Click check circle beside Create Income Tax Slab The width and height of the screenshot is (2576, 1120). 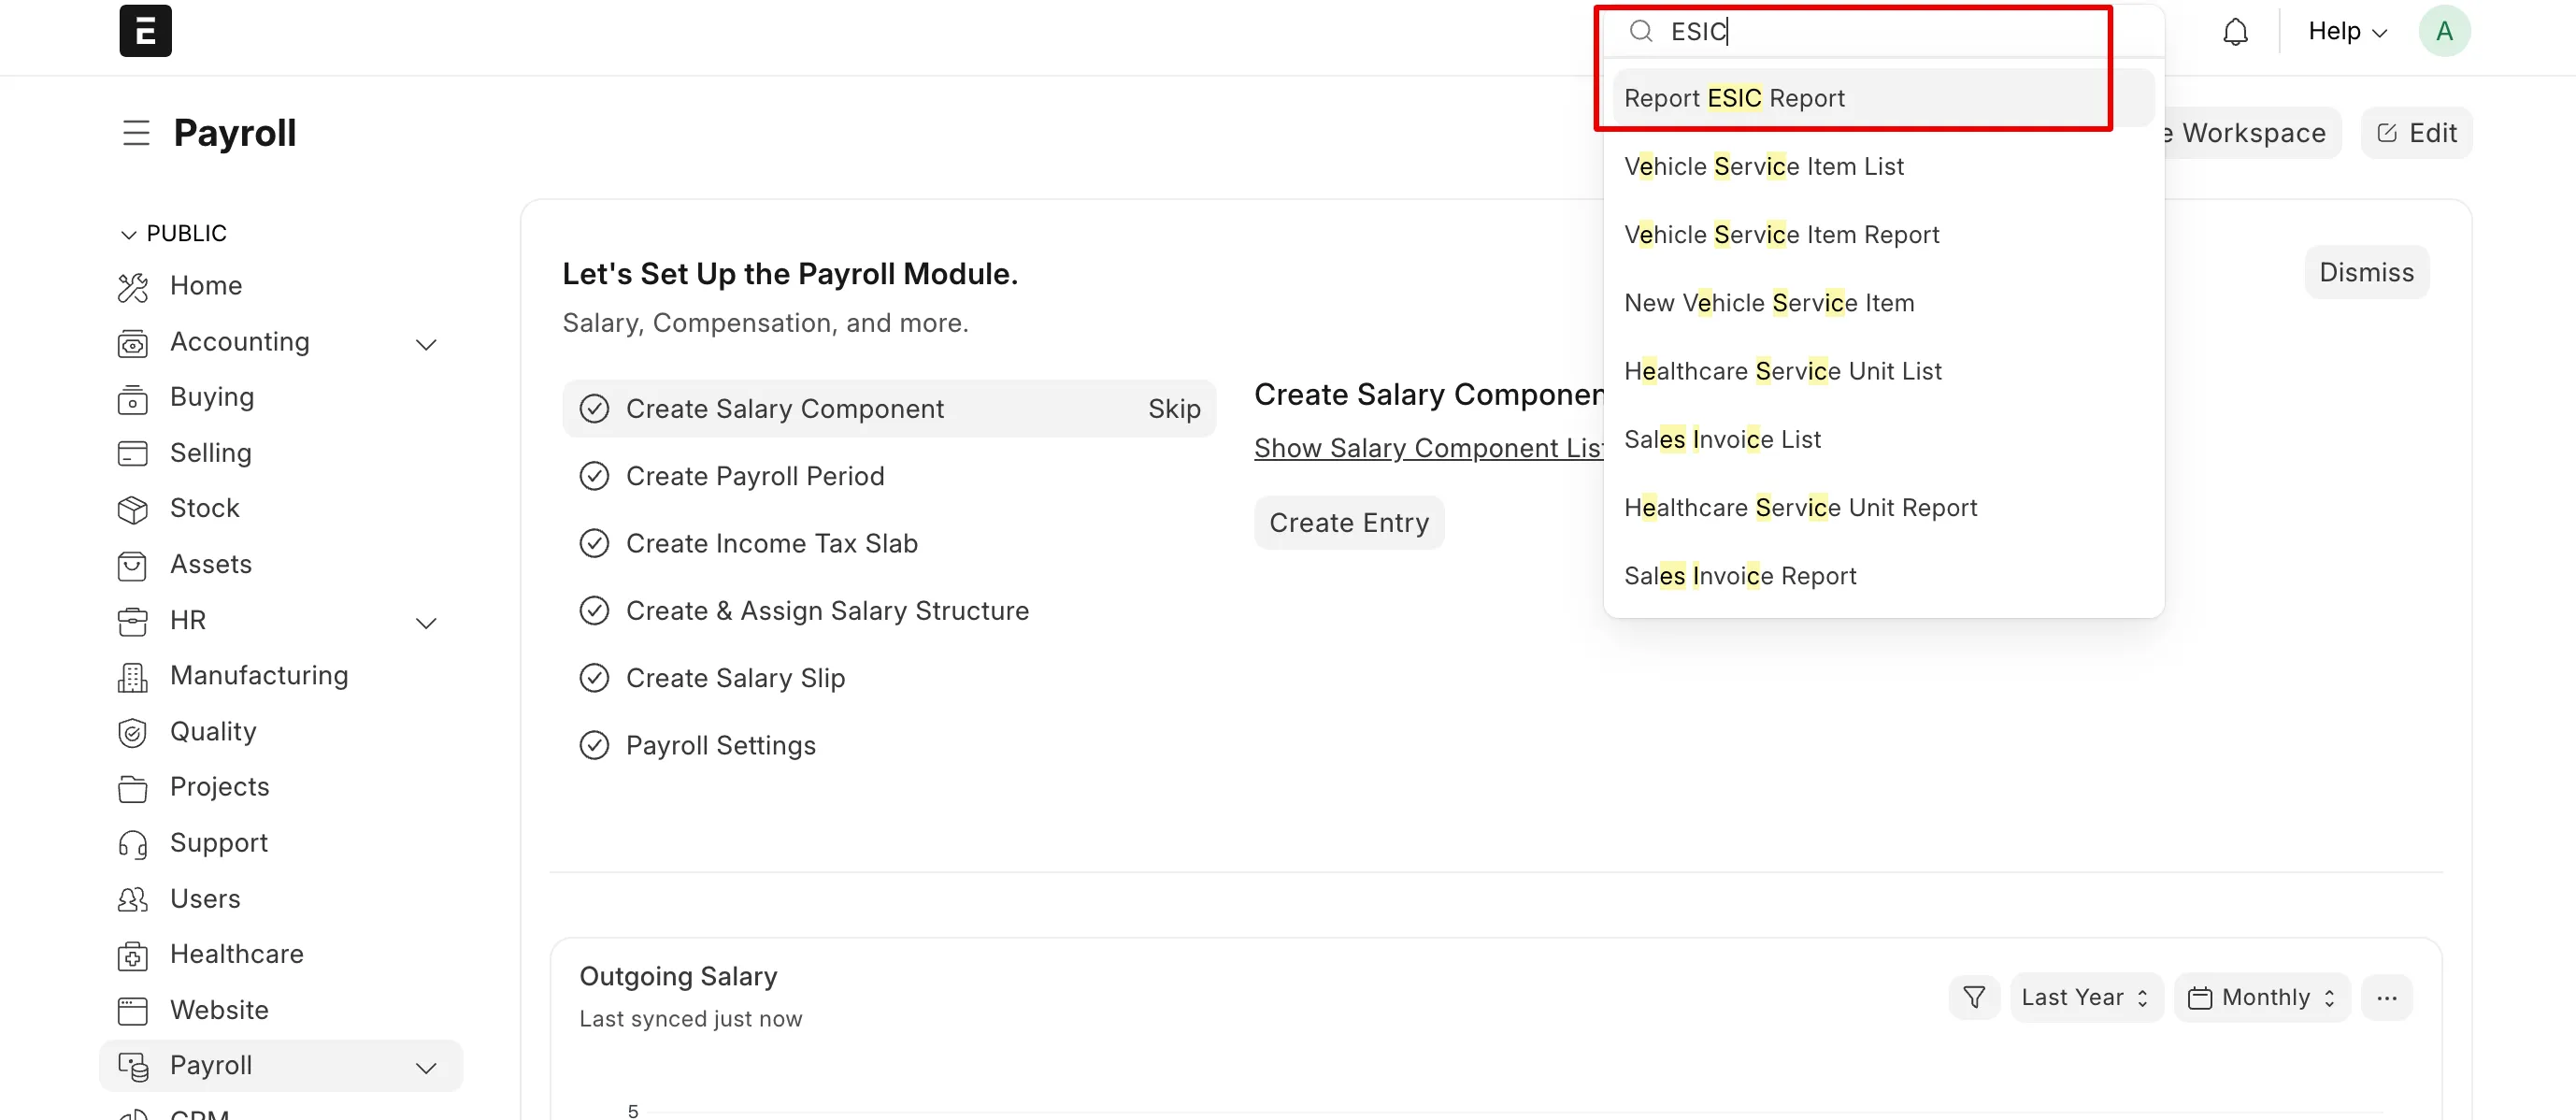(x=594, y=543)
